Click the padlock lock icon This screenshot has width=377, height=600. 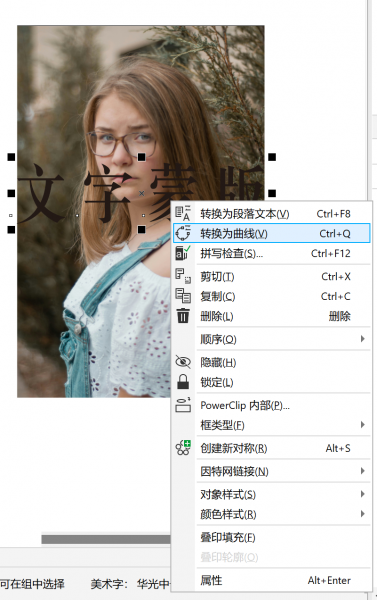[183, 382]
